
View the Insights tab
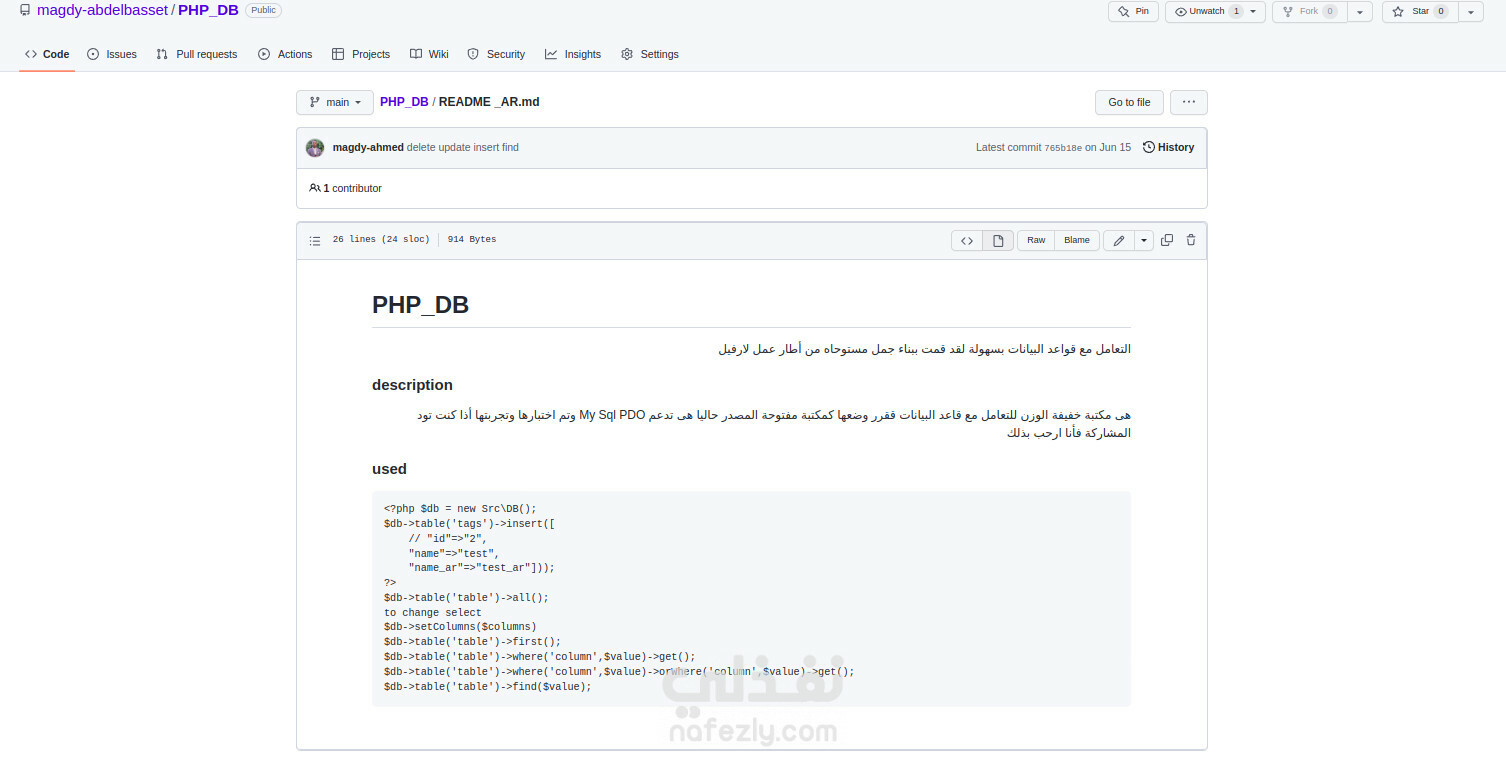point(573,54)
